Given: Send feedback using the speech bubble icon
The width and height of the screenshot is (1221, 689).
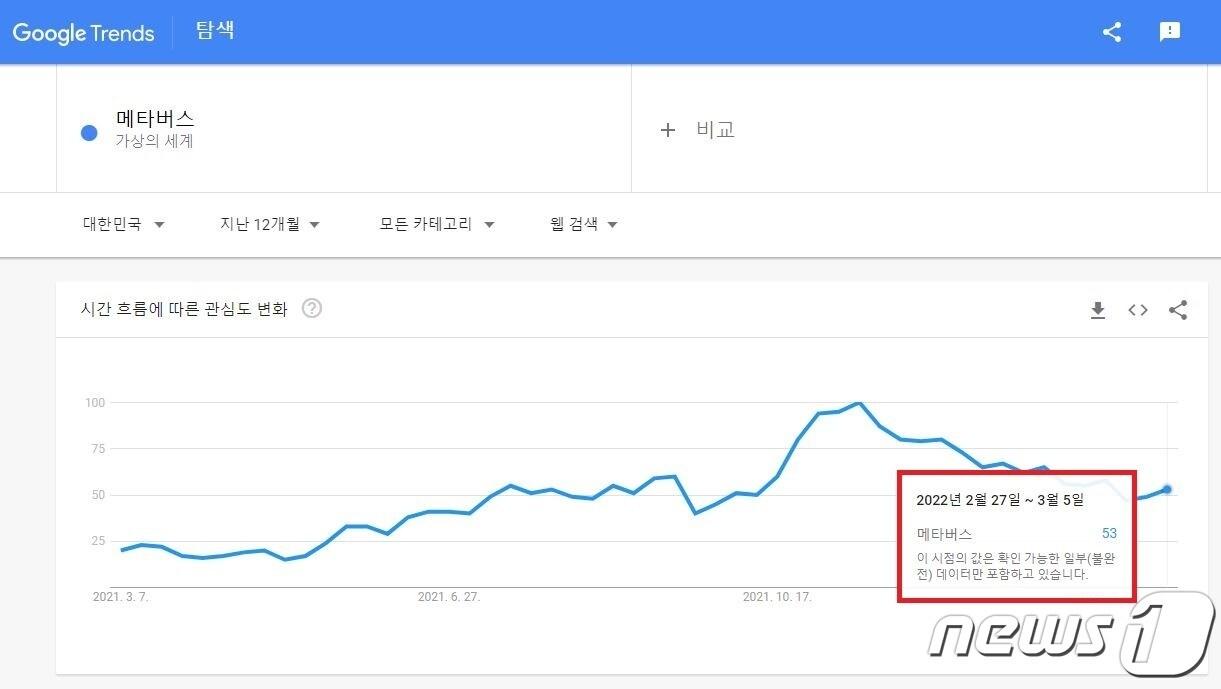Looking at the screenshot, I should (1169, 31).
